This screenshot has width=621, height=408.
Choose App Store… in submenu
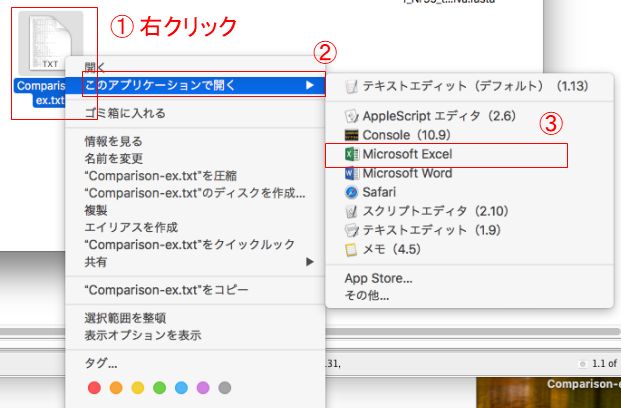point(469,278)
